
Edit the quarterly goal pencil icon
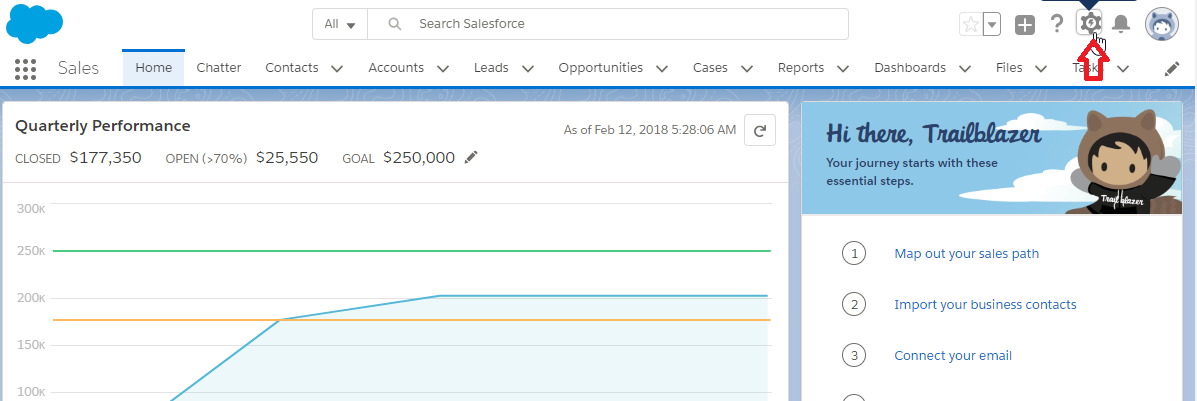coord(471,157)
